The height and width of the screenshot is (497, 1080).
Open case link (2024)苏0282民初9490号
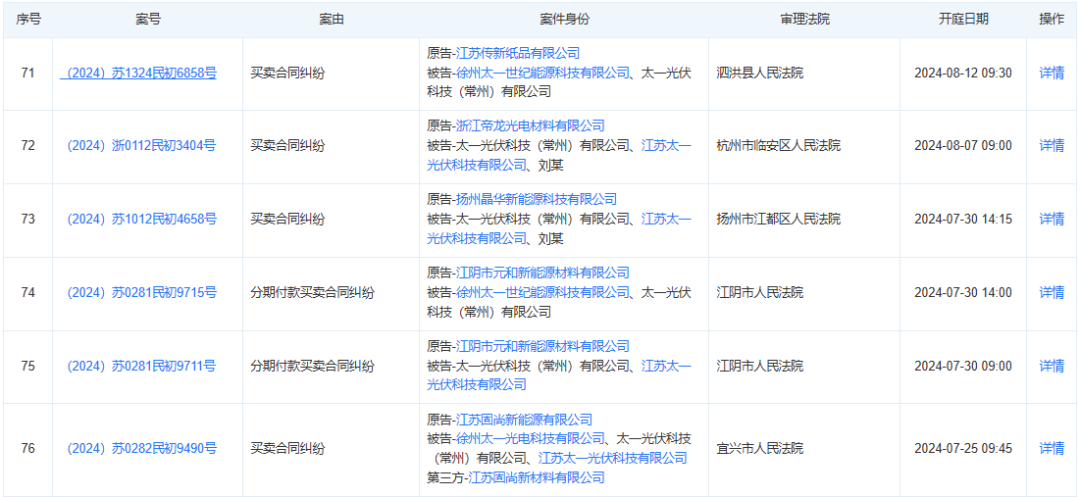tap(141, 448)
